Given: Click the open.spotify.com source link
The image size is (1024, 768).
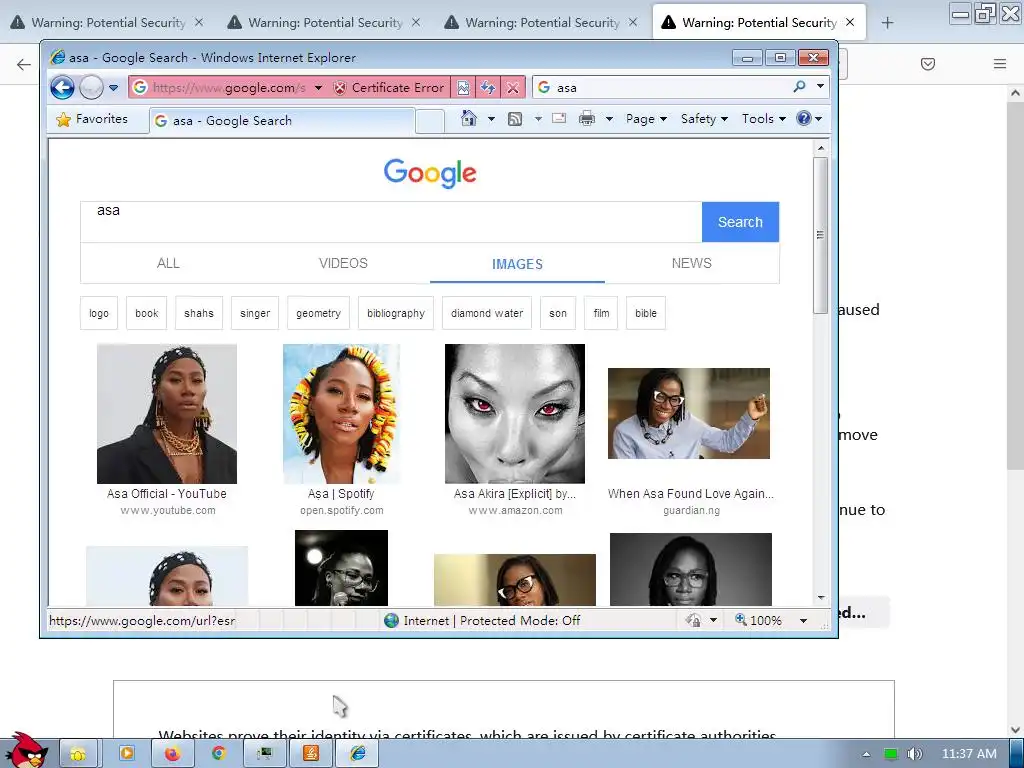Looking at the screenshot, I should pos(342,511).
